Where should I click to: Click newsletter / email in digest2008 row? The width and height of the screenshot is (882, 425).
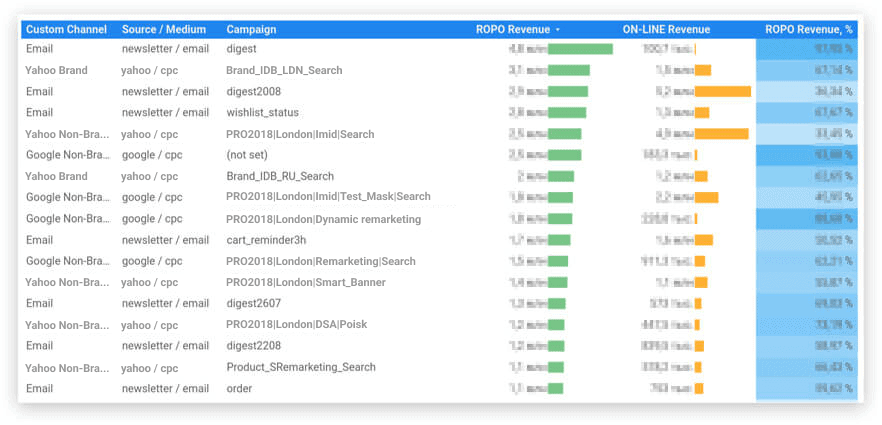tap(165, 92)
